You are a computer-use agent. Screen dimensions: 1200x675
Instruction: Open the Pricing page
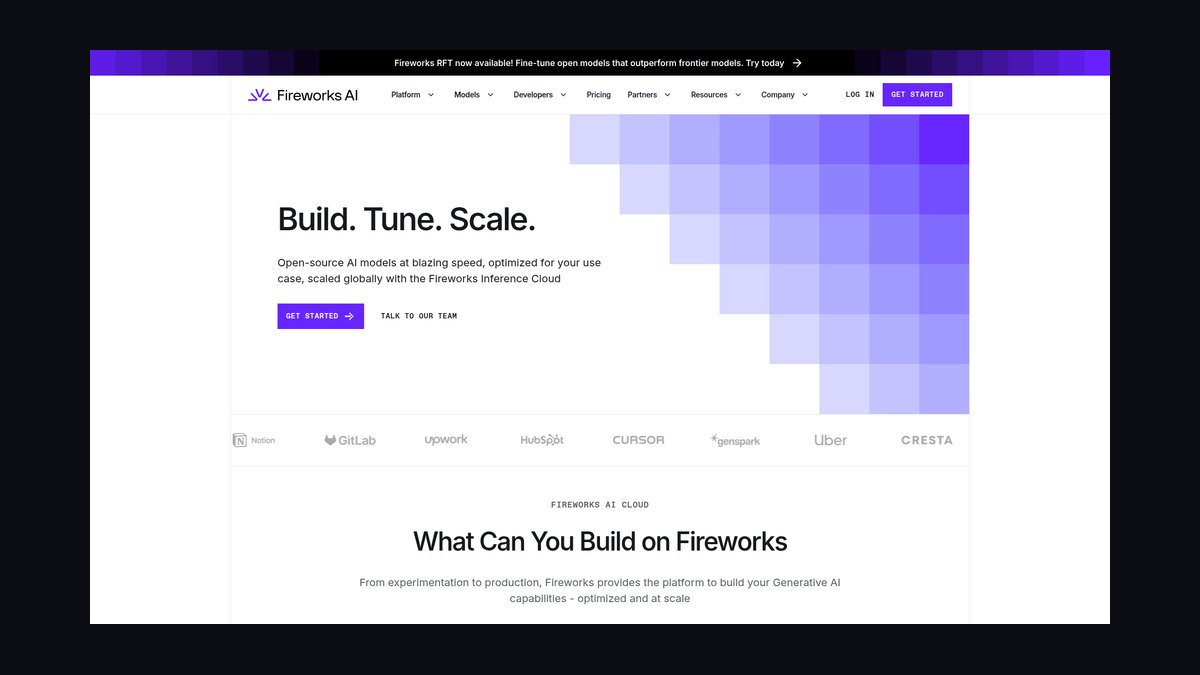pos(599,95)
